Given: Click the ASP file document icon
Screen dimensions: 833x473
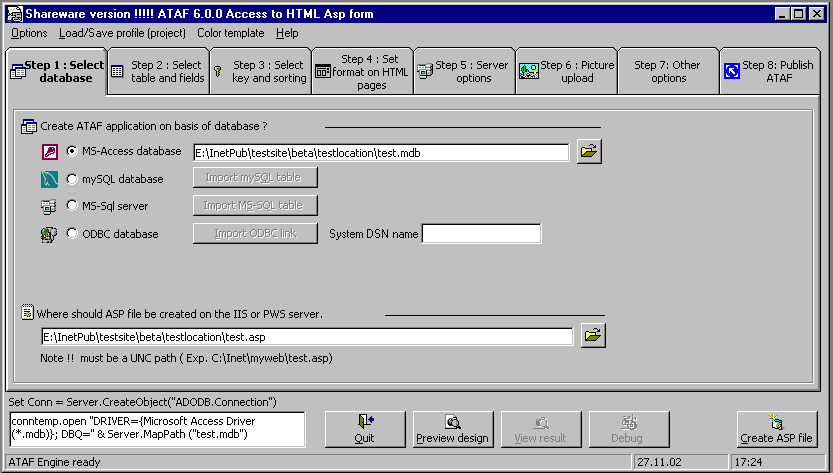Looking at the screenshot, I should (28, 314).
